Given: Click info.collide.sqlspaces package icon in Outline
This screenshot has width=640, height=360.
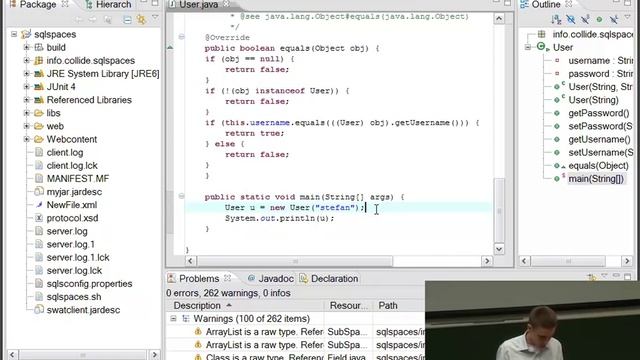Looking at the screenshot, I should (542, 34).
